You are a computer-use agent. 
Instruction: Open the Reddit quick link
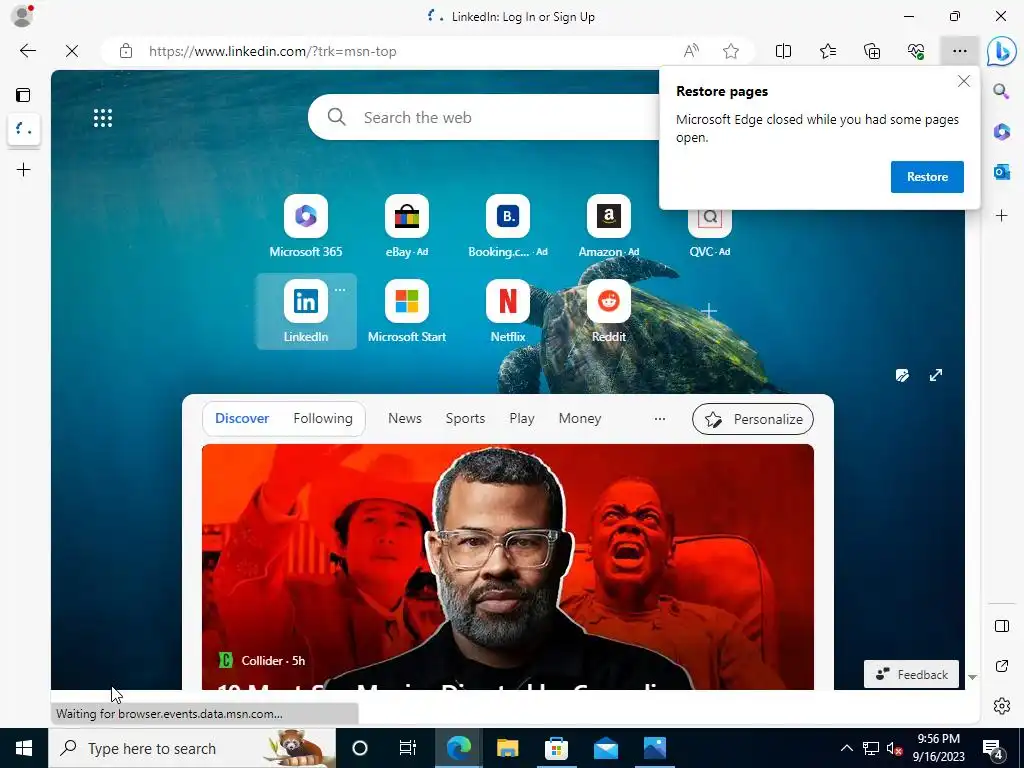[x=609, y=312]
